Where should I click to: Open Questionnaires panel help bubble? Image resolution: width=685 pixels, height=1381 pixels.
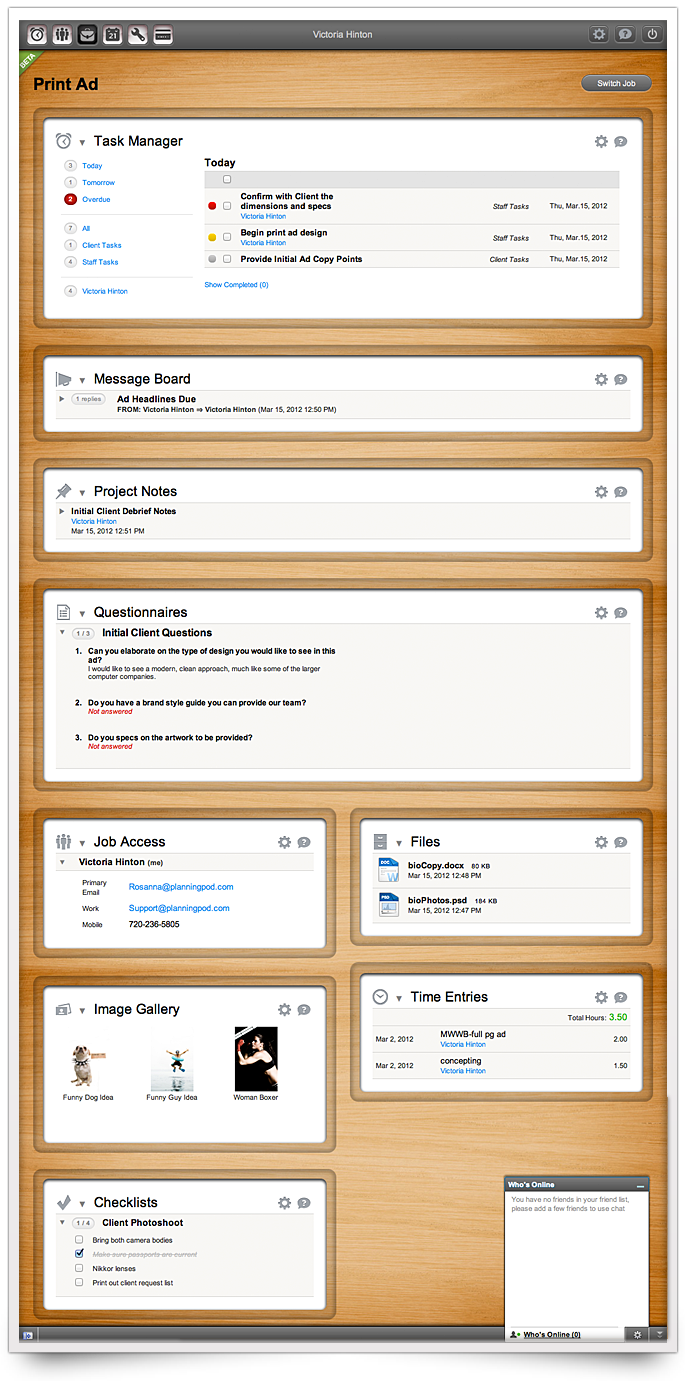621,613
